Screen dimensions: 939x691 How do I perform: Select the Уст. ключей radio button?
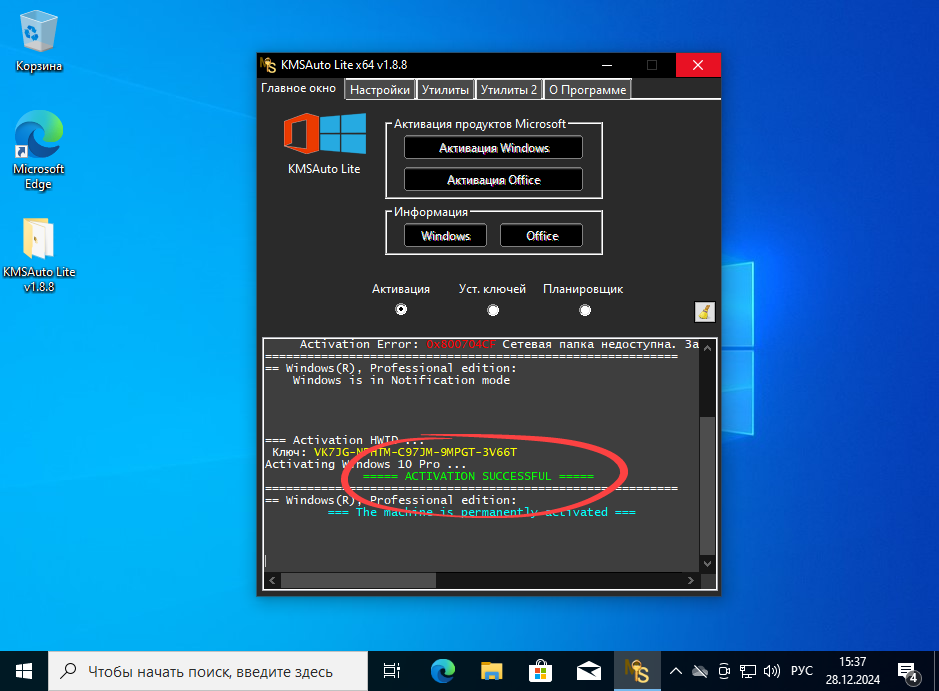[x=493, y=310]
